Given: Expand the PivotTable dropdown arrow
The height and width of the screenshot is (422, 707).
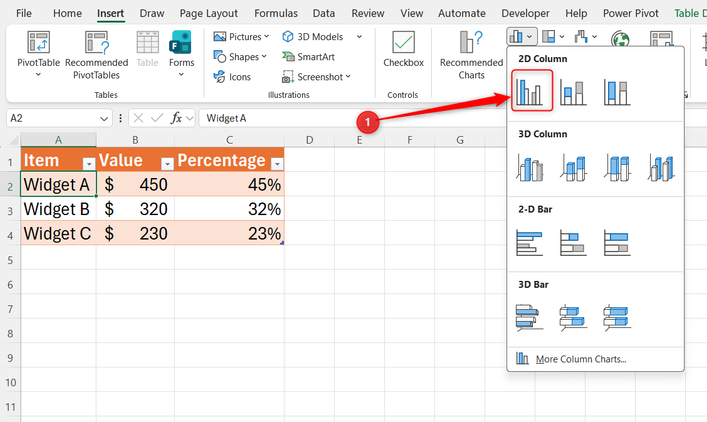Looking at the screenshot, I should pos(38,74).
